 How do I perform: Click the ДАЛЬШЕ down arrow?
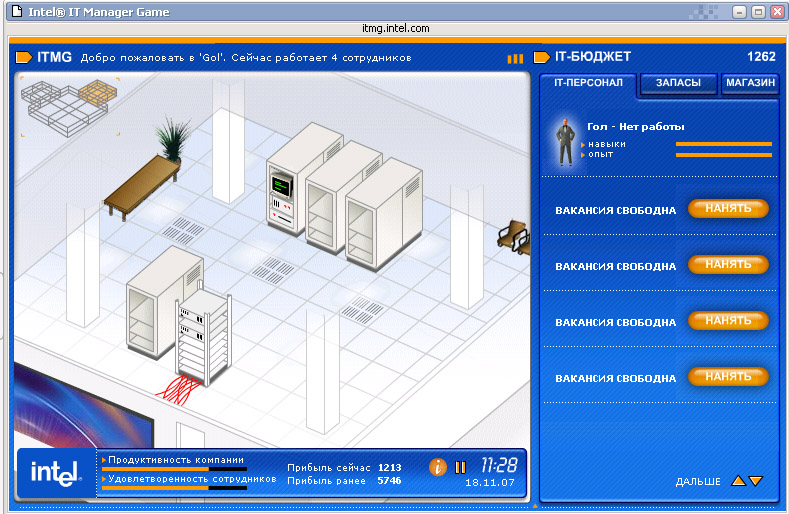click(756, 481)
